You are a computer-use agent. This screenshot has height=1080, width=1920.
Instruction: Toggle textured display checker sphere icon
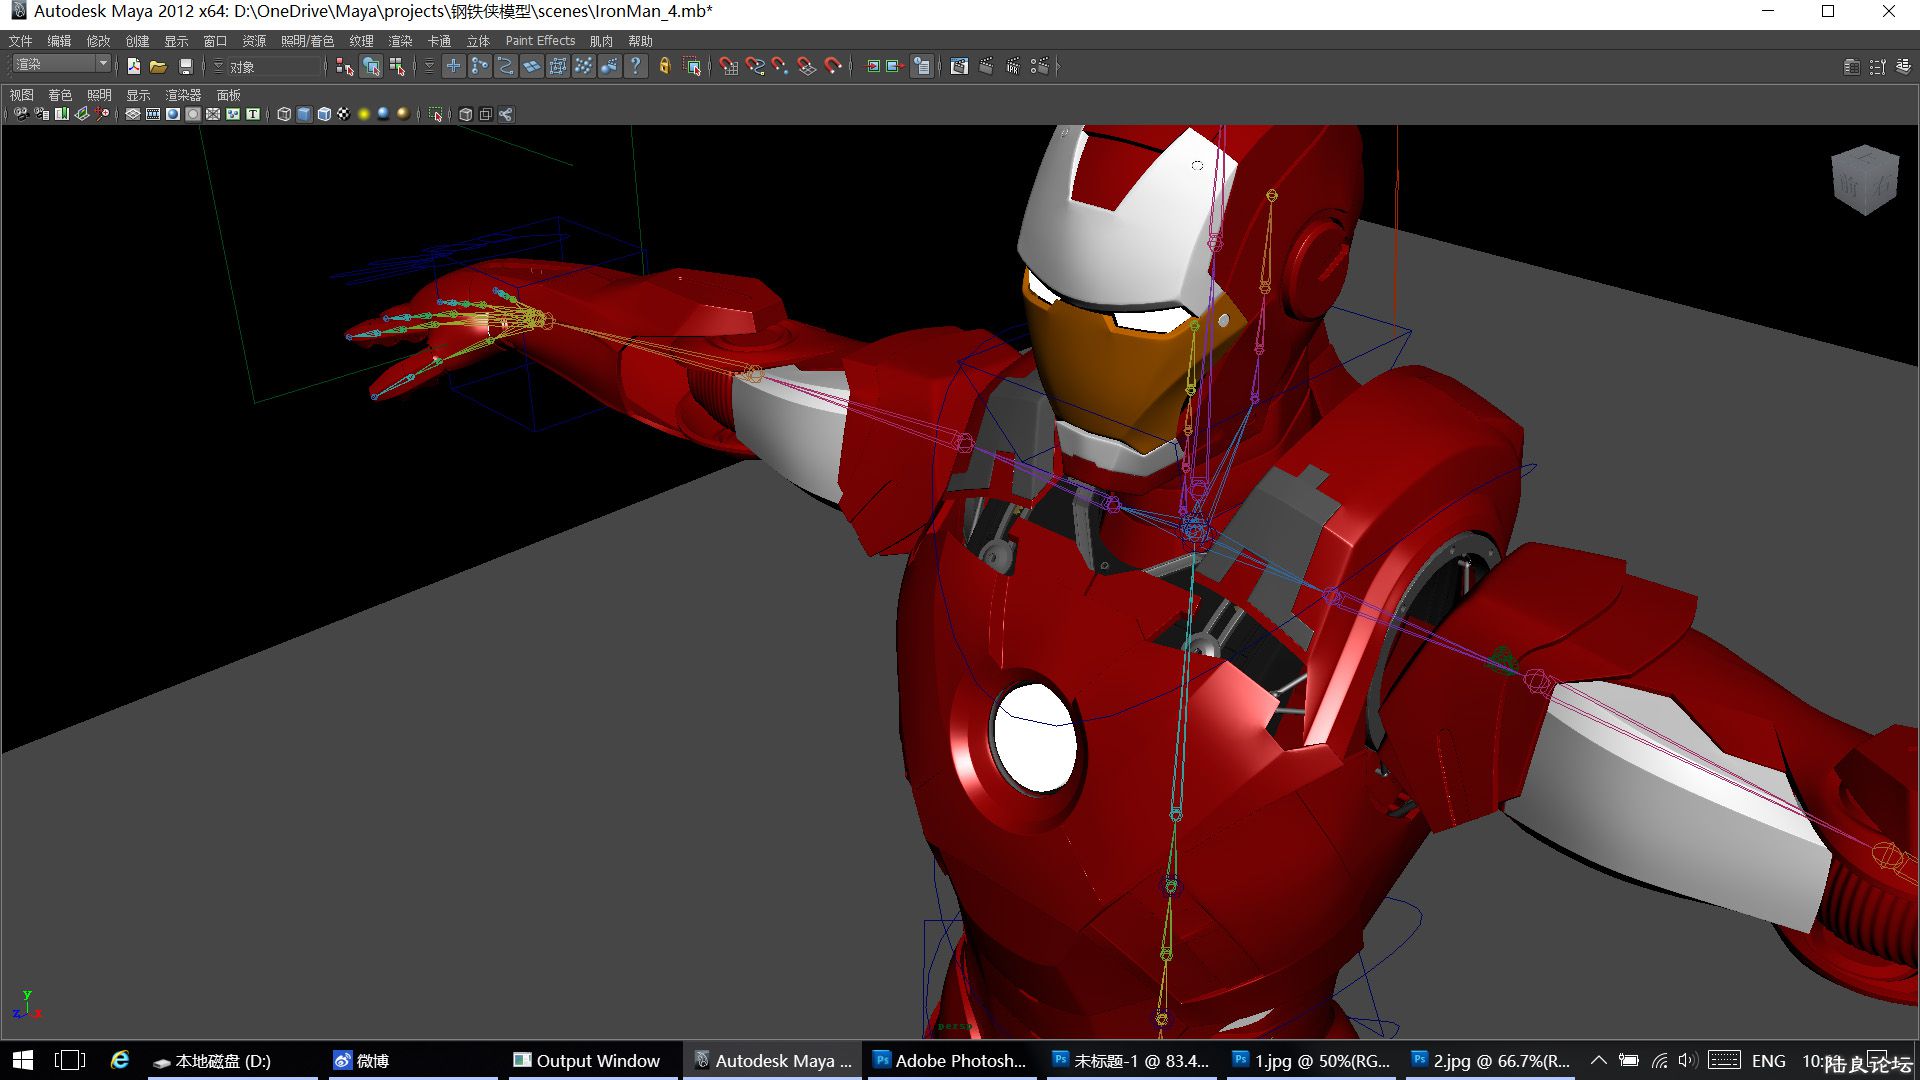(x=343, y=114)
